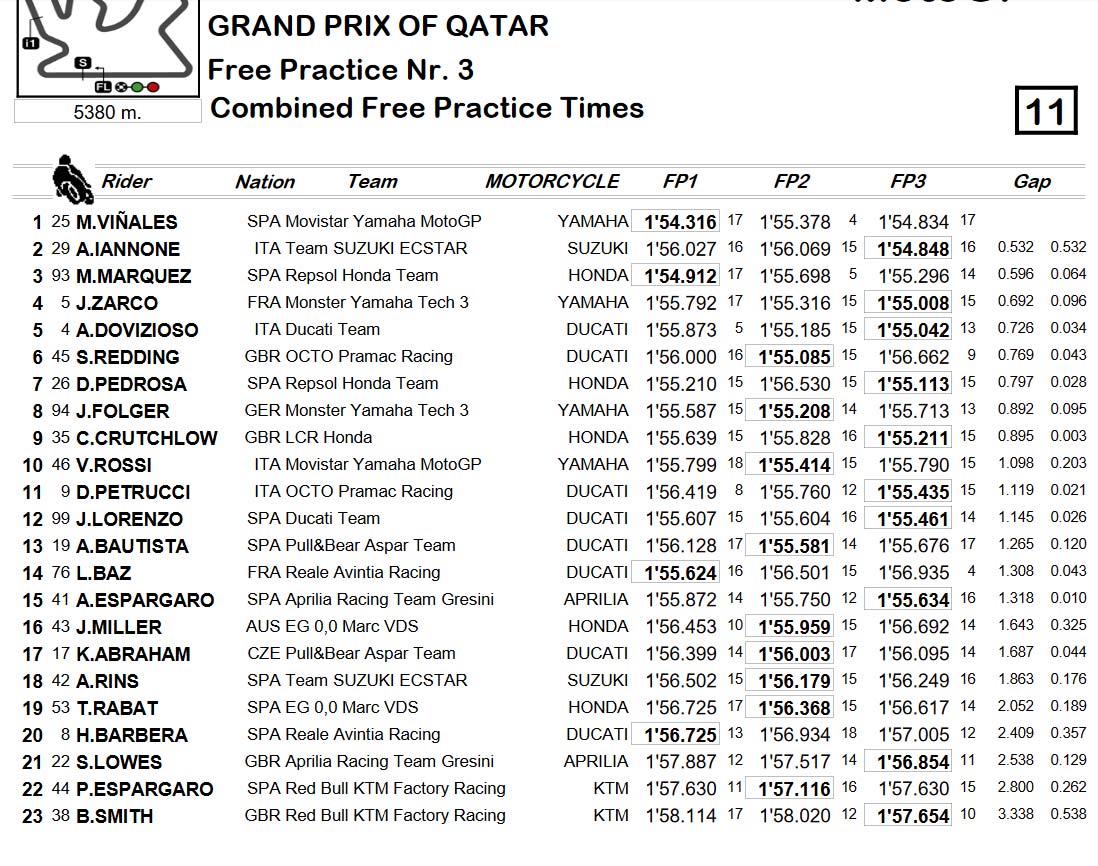Image resolution: width=1098 pixels, height=866 pixels.
Task: Click the 5380 m. track length box
Action: point(108,112)
